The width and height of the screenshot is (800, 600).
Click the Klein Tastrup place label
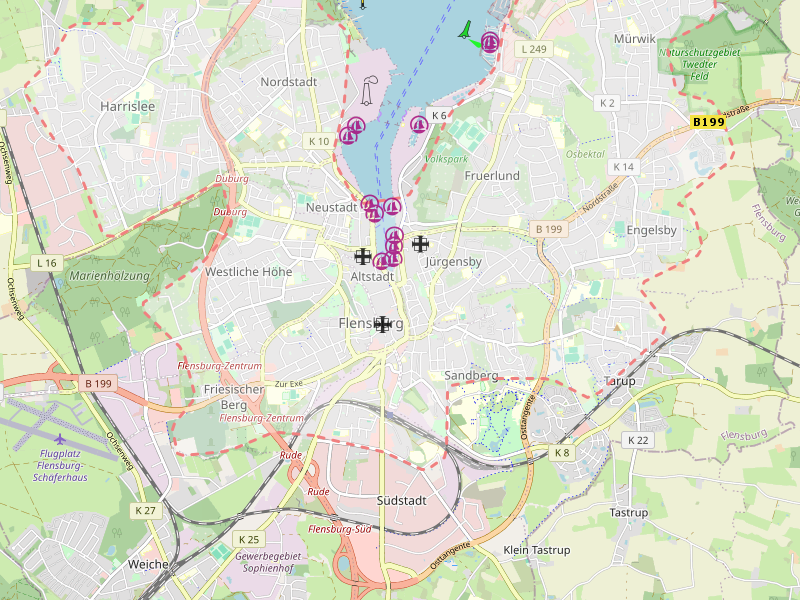point(536,551)
